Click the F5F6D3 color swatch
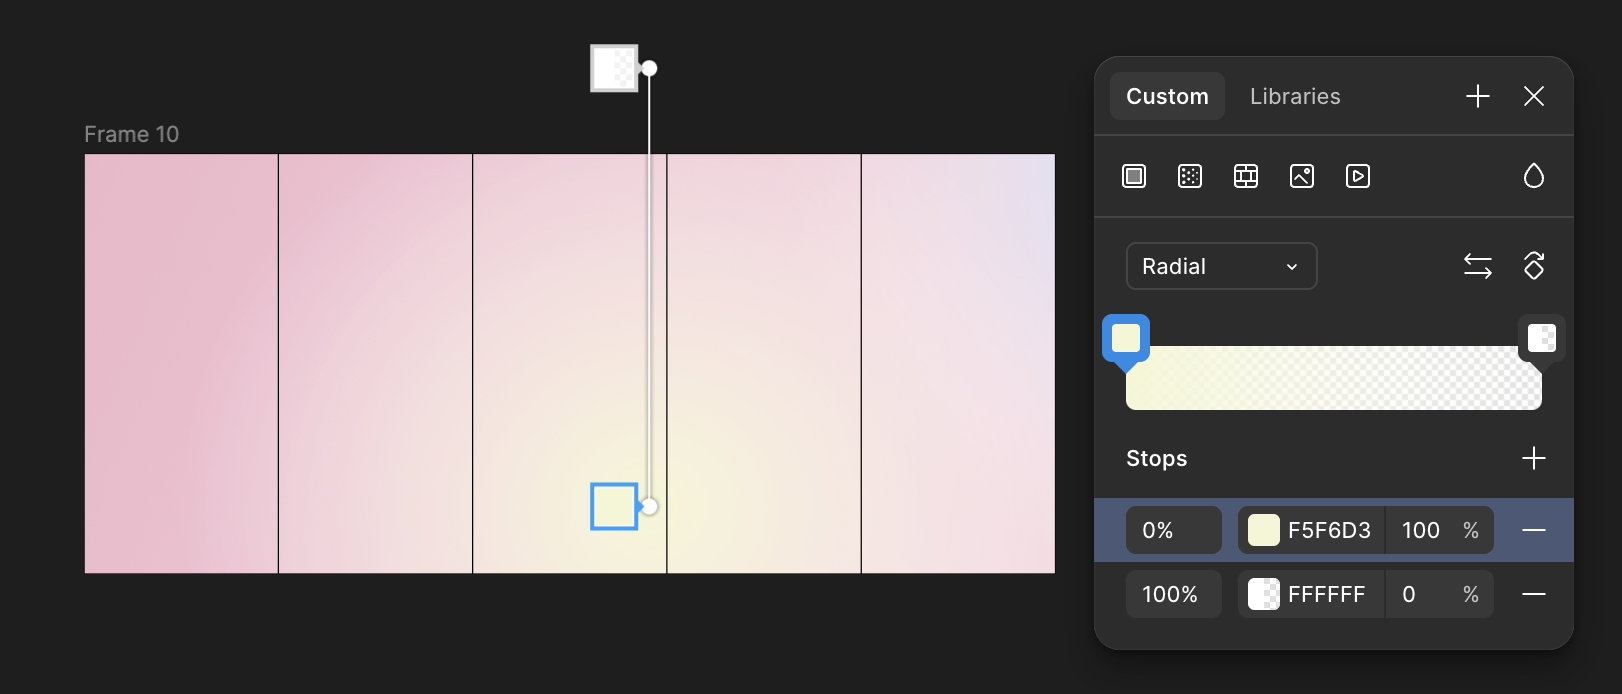 pyautogui.click(x=1263, y=530)
